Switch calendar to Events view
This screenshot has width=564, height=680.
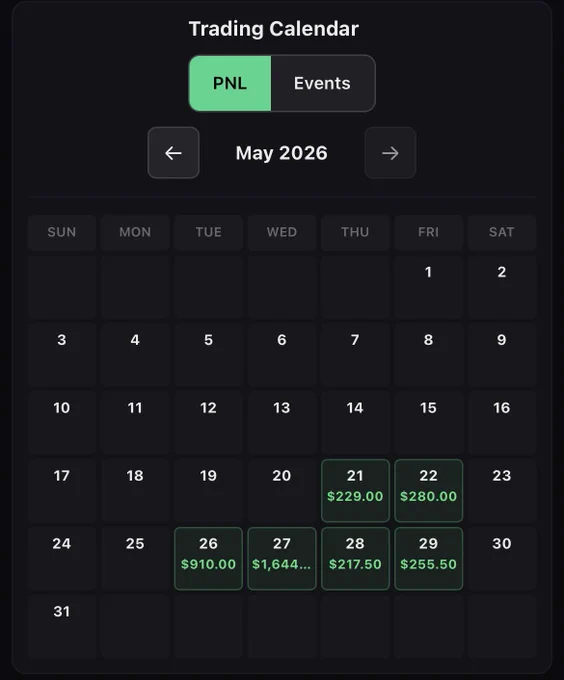click(x=323, y=83)
